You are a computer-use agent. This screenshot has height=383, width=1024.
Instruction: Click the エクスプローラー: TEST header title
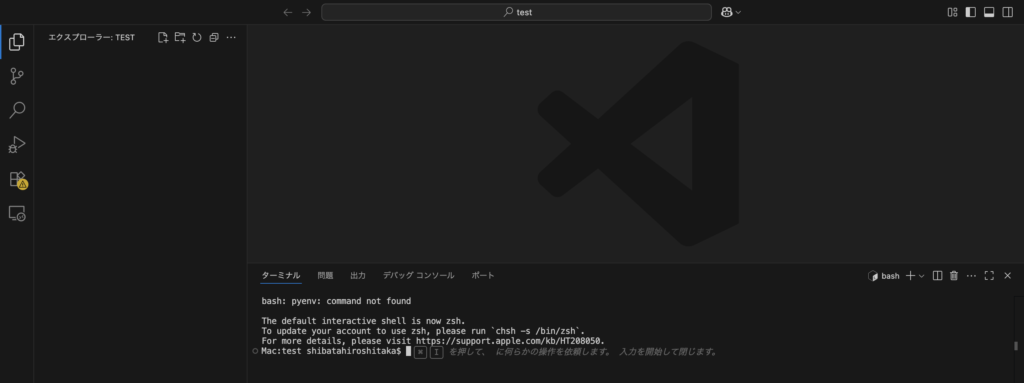click(x=91, y=37)
